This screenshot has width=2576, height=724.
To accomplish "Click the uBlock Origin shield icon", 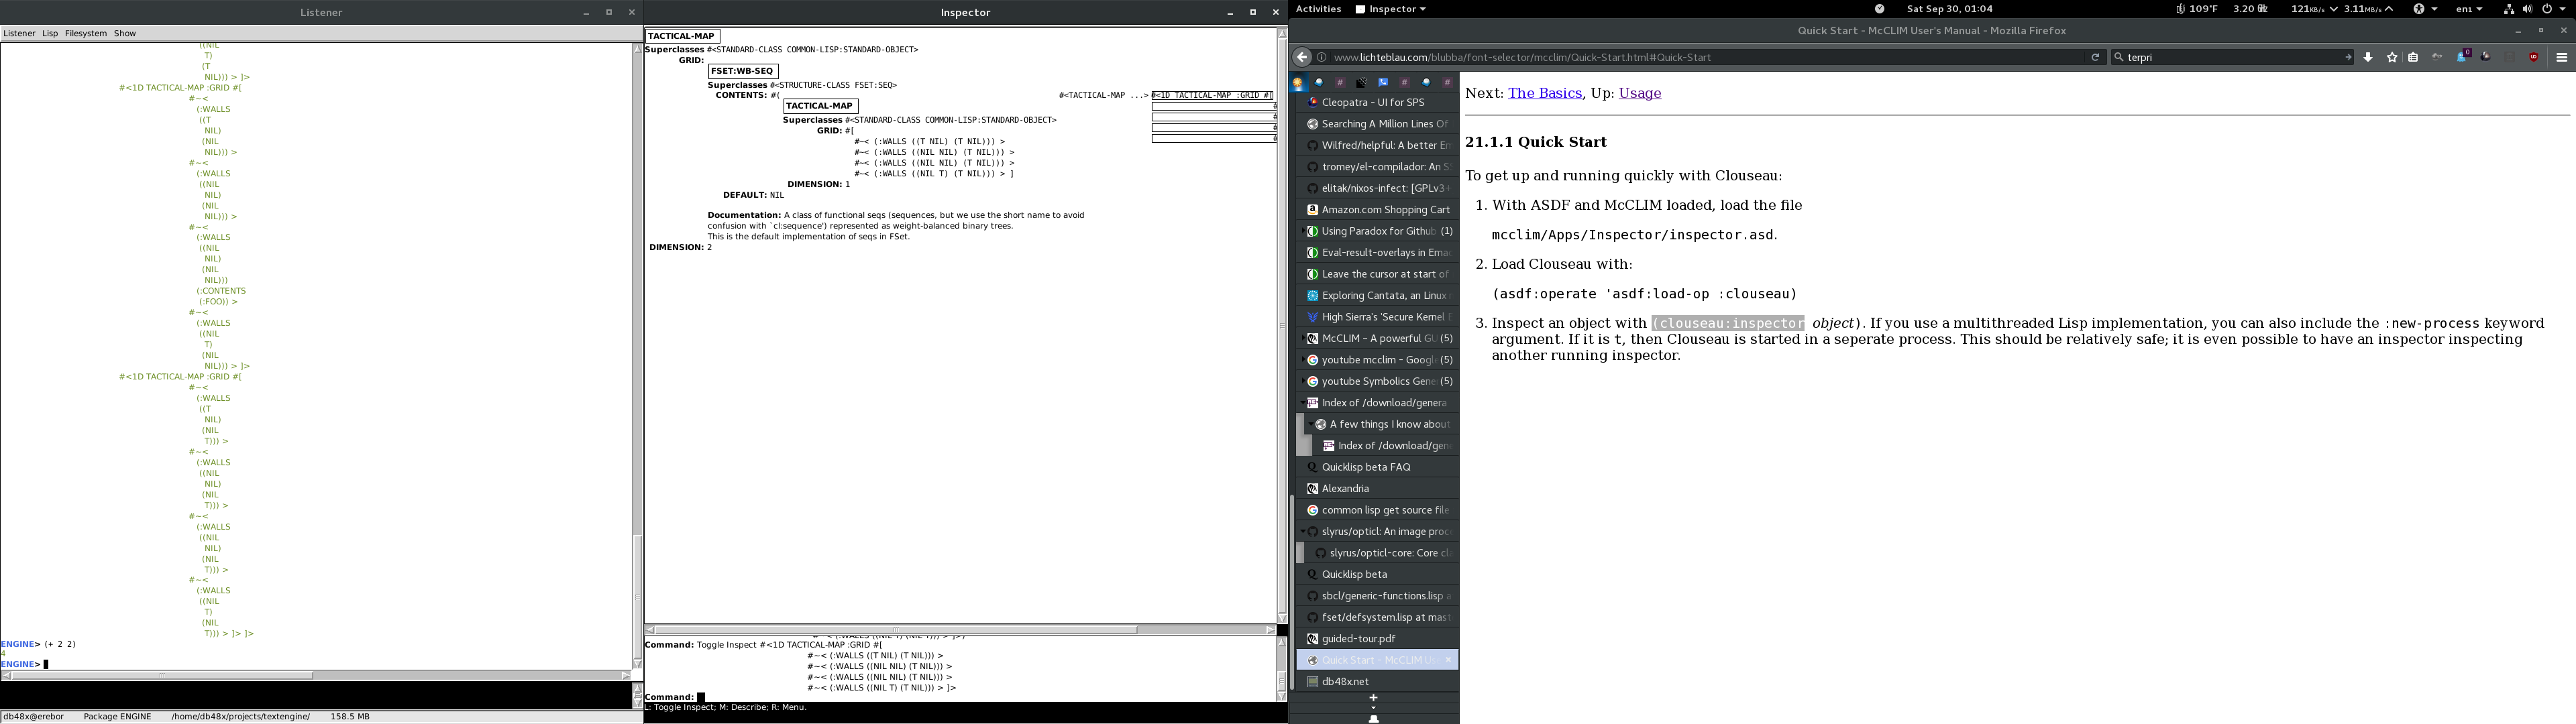I will pos(2534,57).
